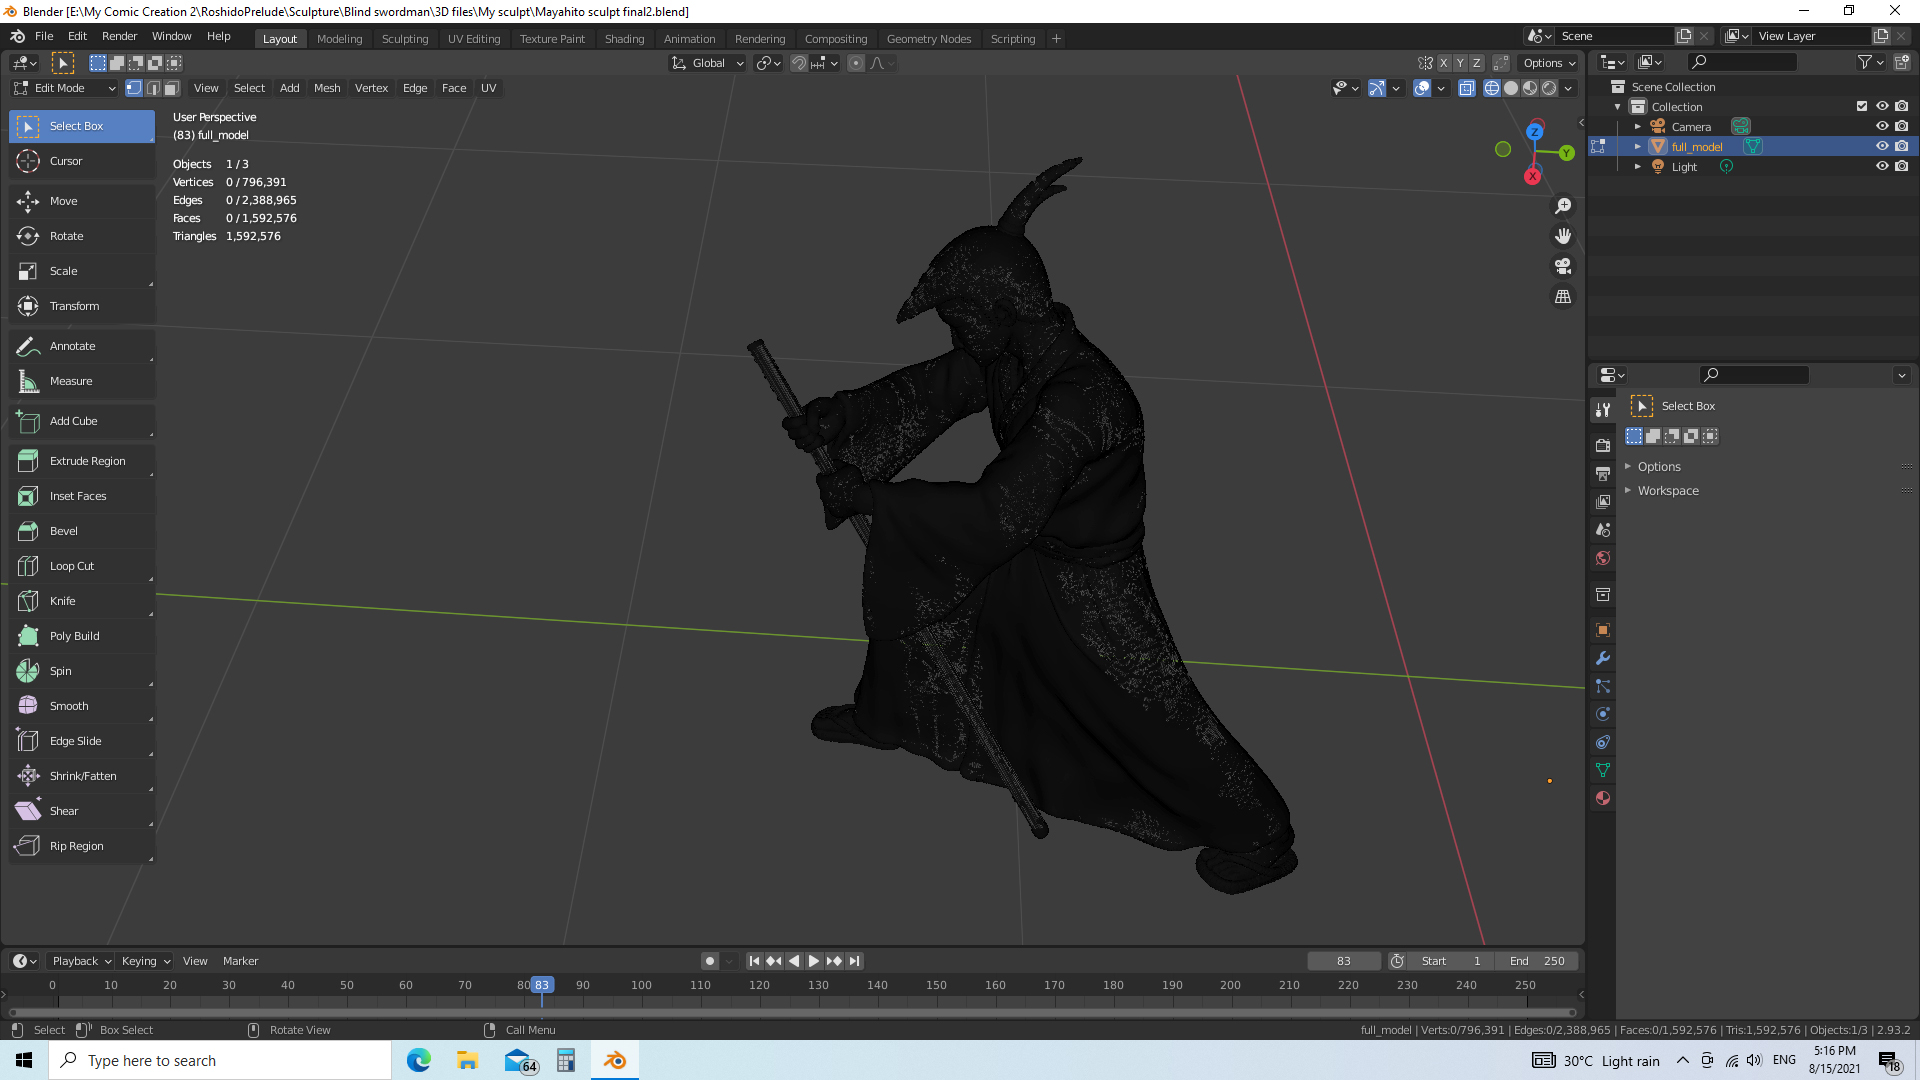
Task: Switch to the Shading workspace tab
Action: point(624,39)
